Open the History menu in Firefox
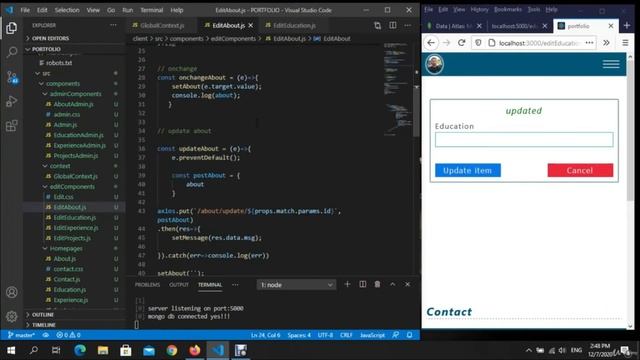 click(479, 9)
